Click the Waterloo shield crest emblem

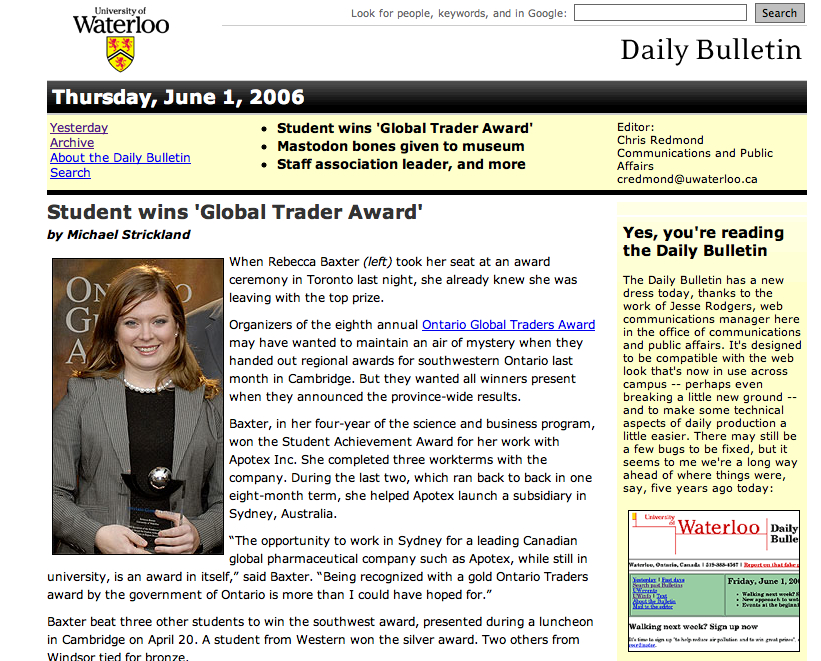120,53
